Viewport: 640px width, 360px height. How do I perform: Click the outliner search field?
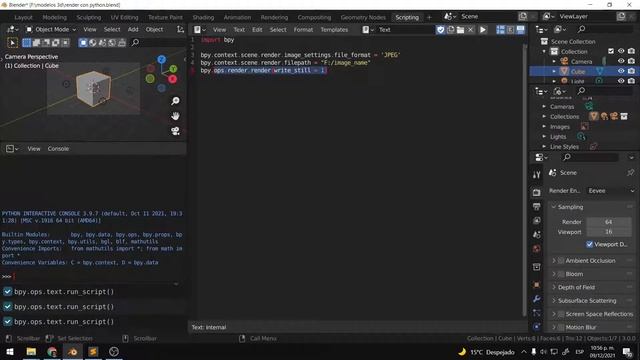coord(604,29)
